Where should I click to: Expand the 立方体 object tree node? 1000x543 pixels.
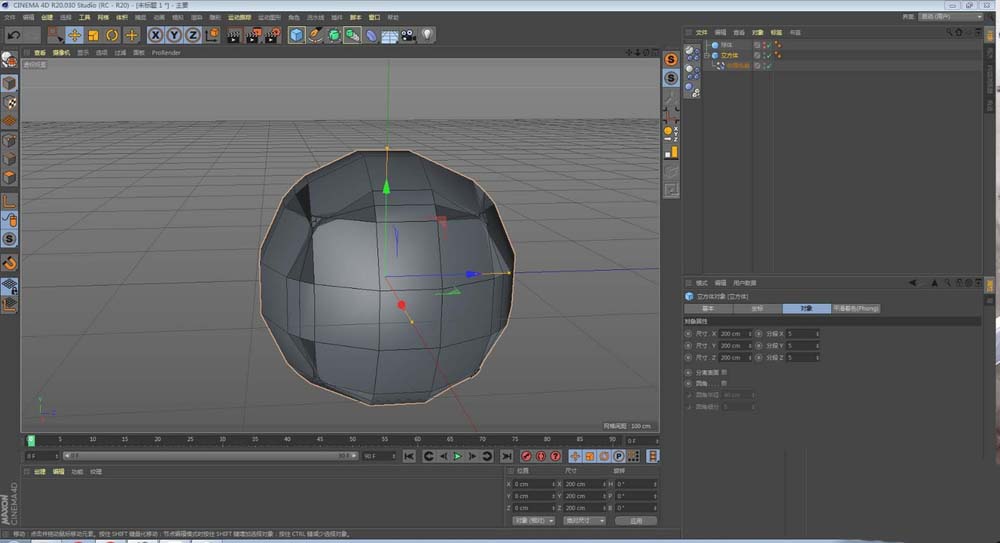coord(707,55)
